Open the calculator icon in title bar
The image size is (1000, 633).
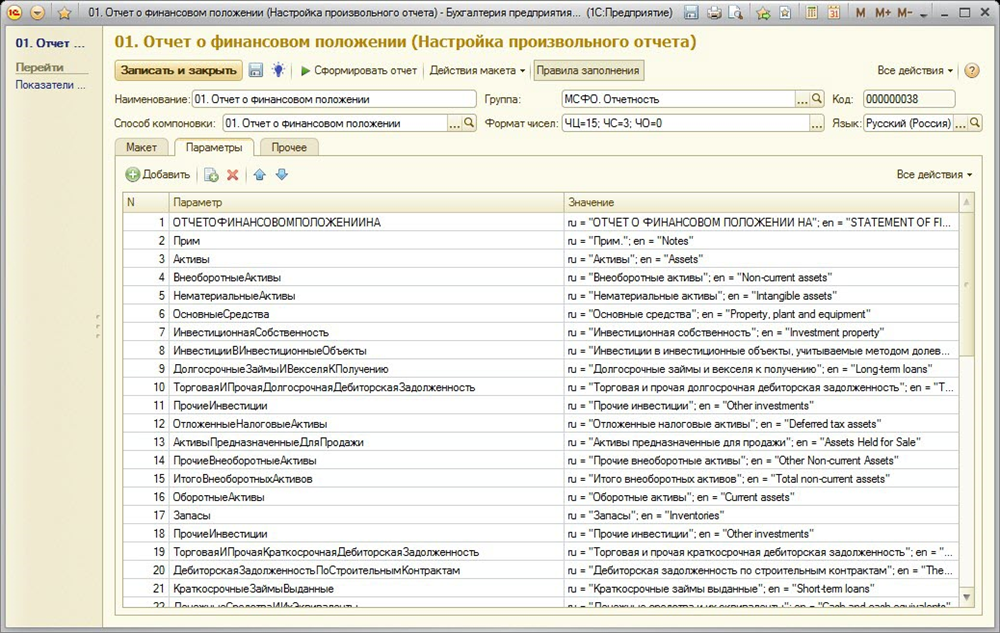click(x=811, y=12)
